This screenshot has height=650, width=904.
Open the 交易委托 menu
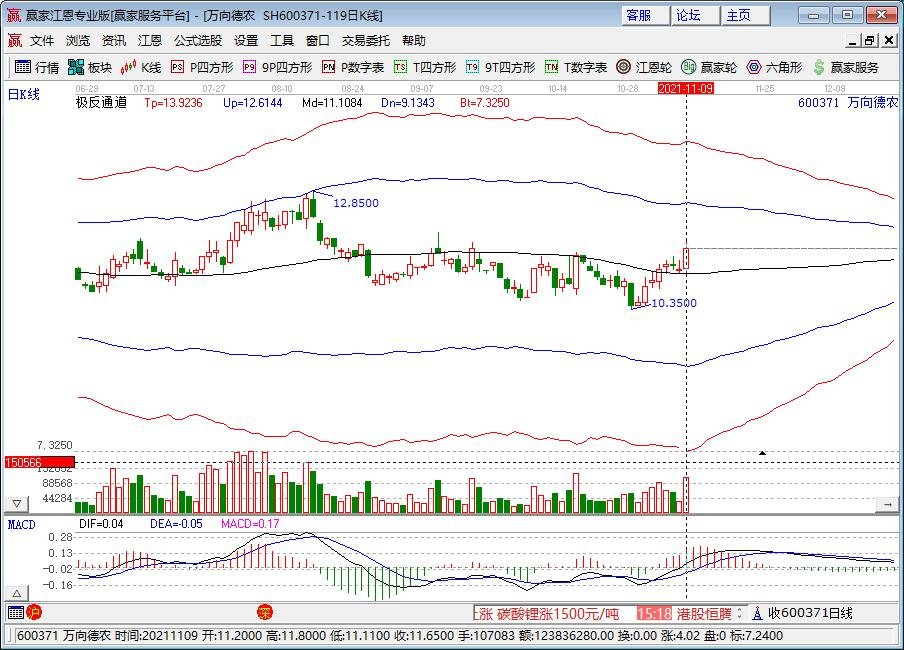367,41
